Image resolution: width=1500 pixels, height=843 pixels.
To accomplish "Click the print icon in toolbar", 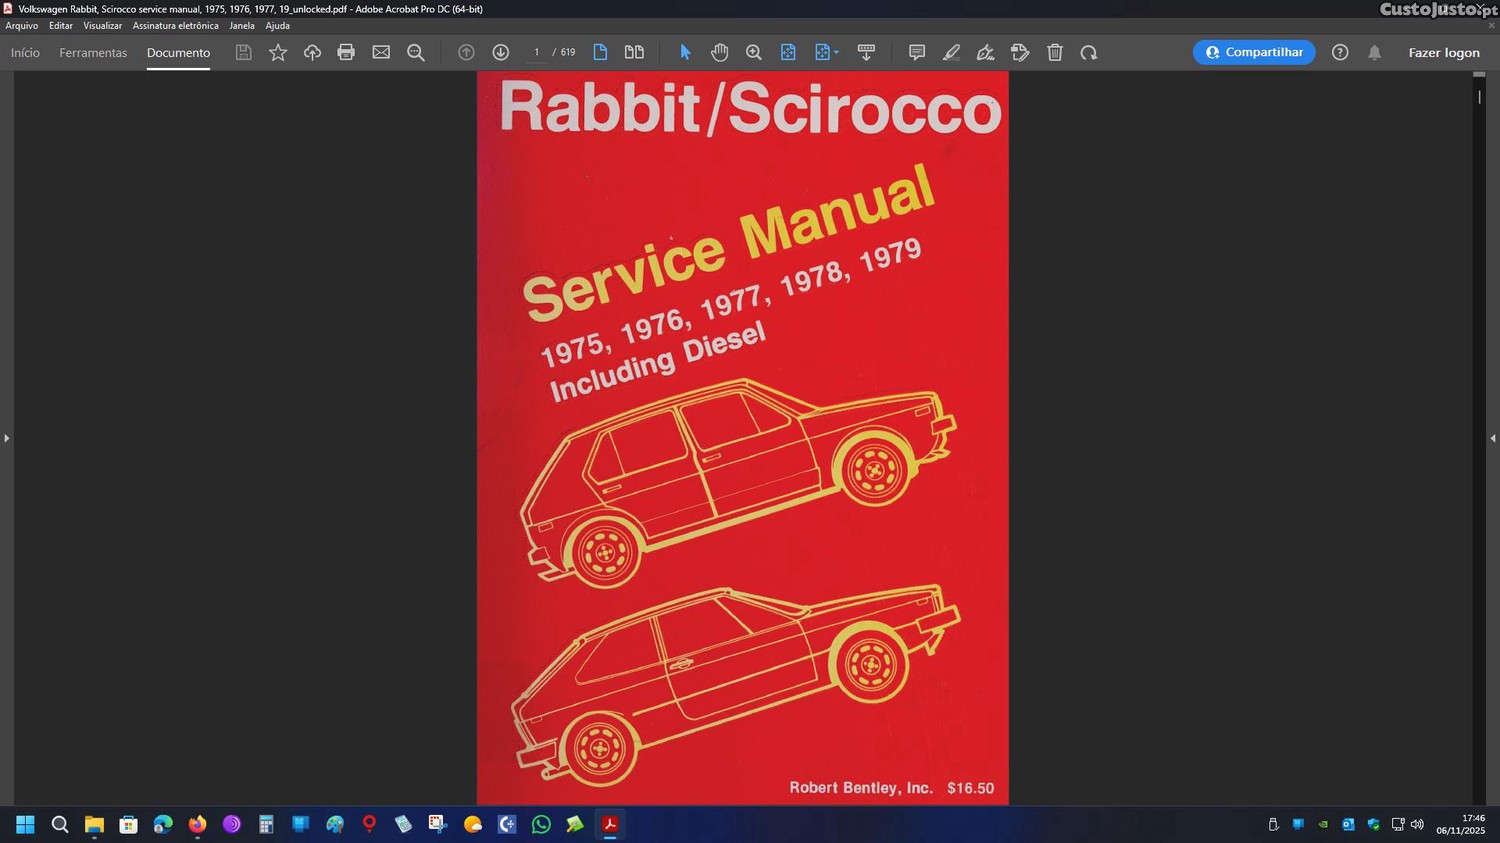I will 346,52.
